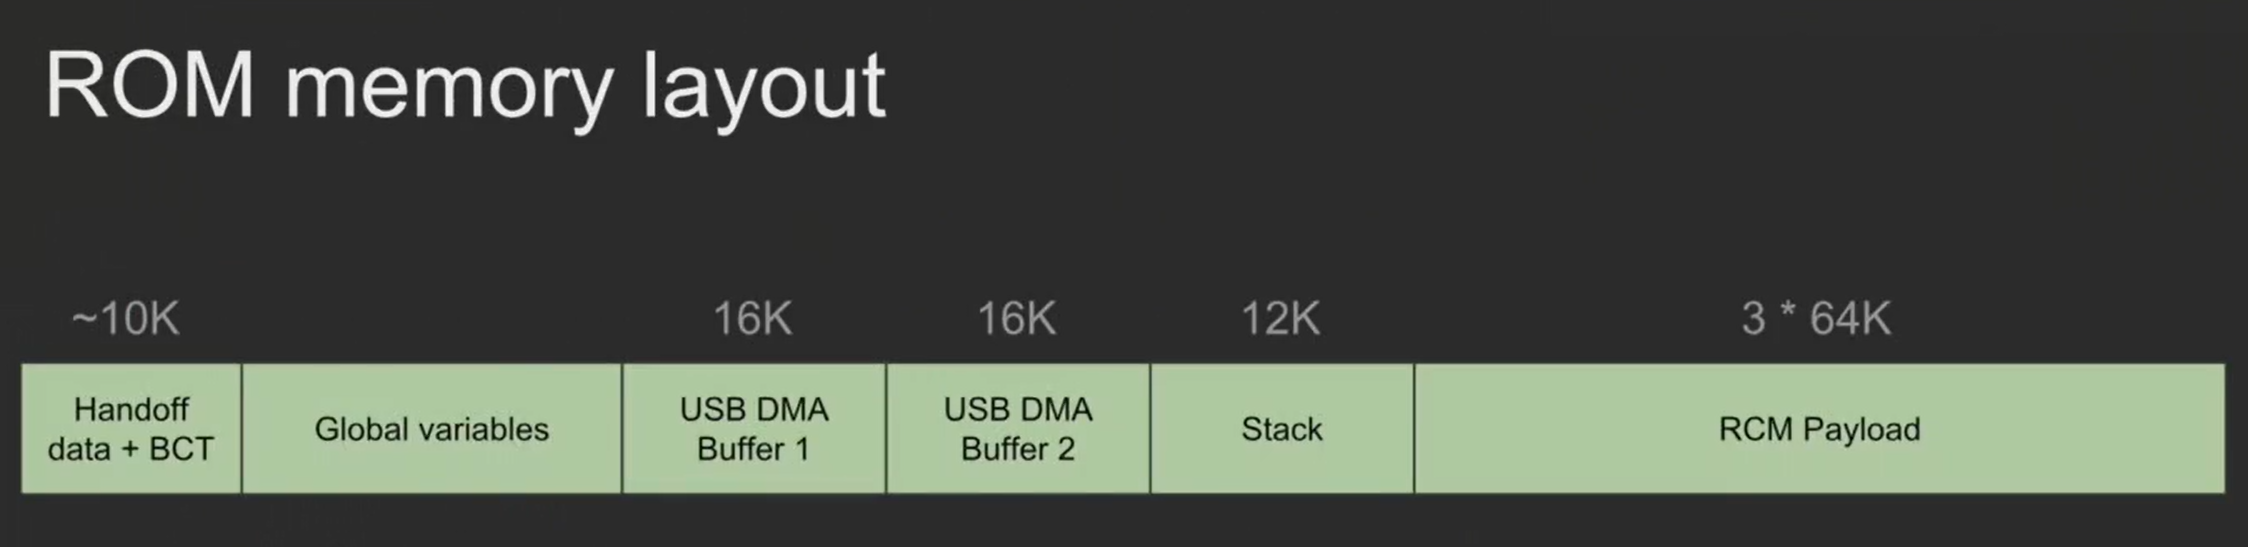Click the 16K label above Buffer 2
Screen dimensions: 2248x547
click(1016, 319)
